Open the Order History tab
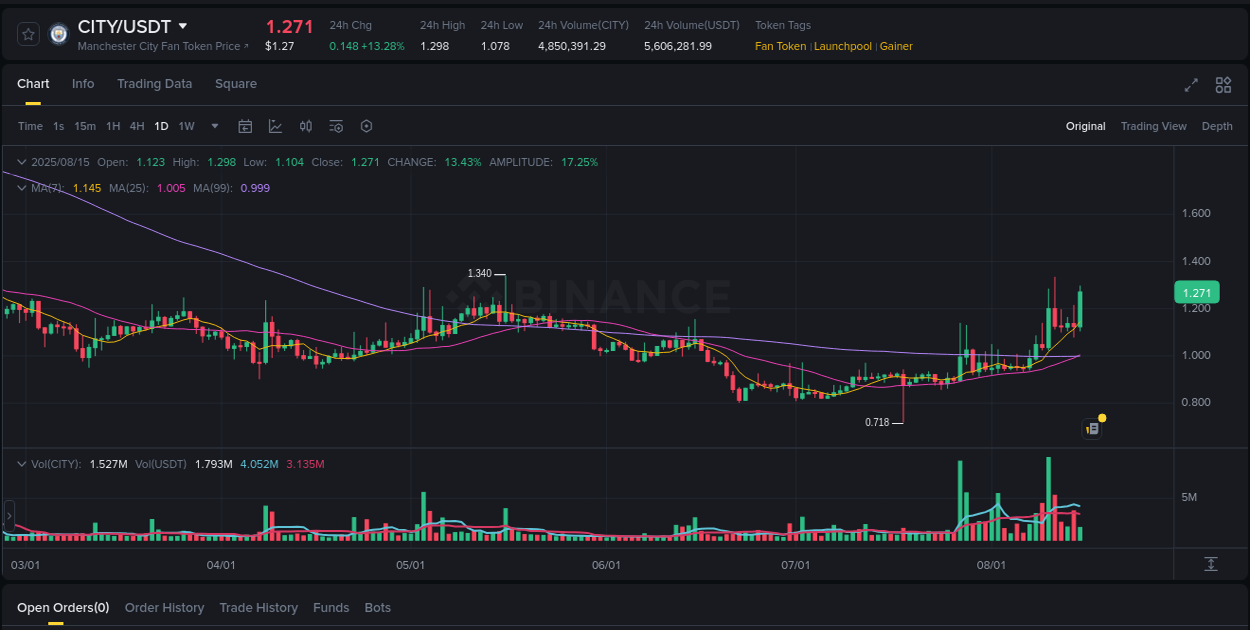This screenshot has height=630, width=1250. click(x=164, y=607)
